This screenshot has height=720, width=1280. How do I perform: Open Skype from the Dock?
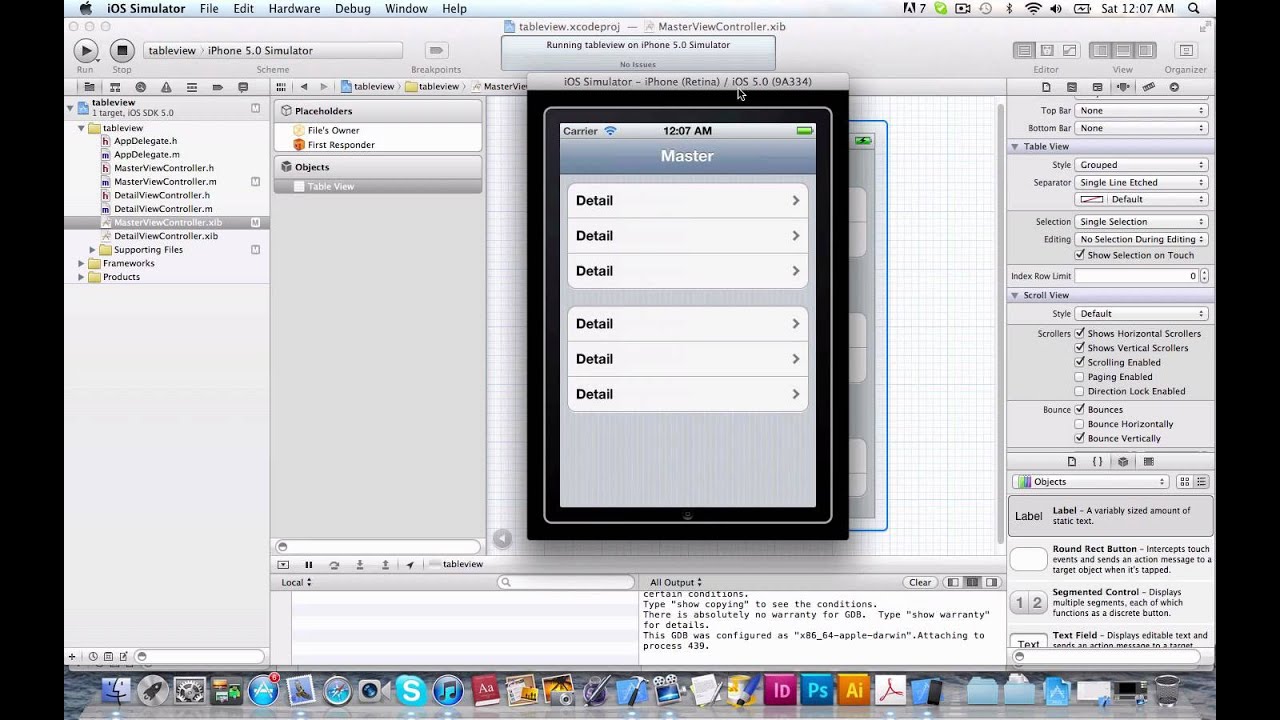coord(409,690)
